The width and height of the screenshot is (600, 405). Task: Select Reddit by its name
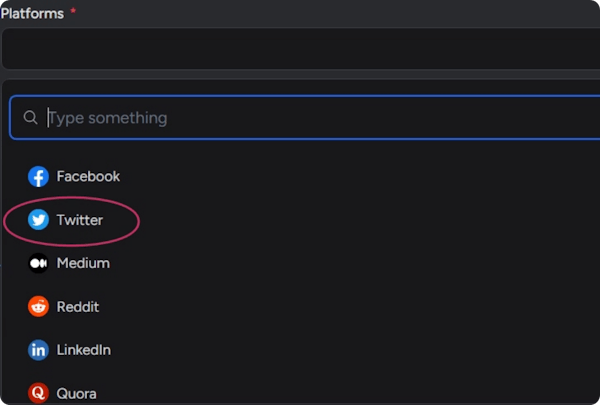(x=78, y=307)
